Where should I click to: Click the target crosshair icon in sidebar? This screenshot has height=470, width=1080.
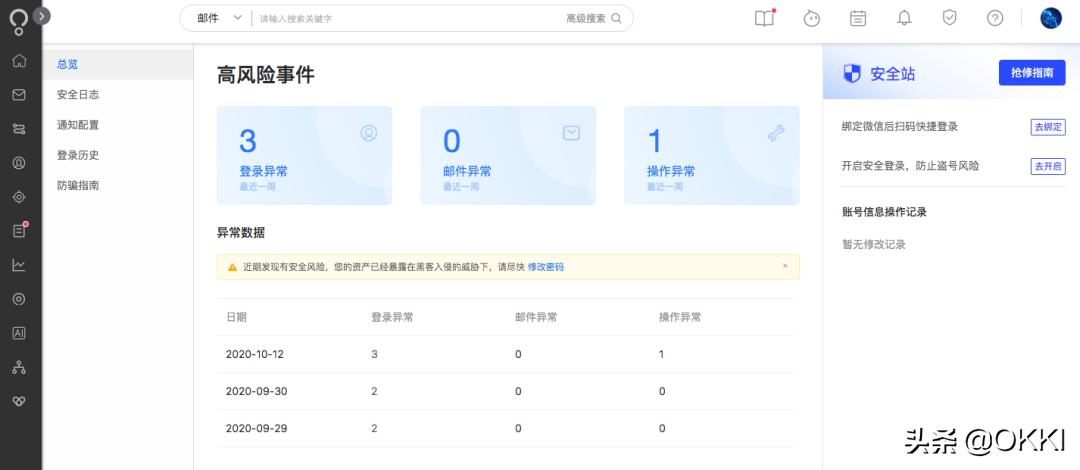19,197
